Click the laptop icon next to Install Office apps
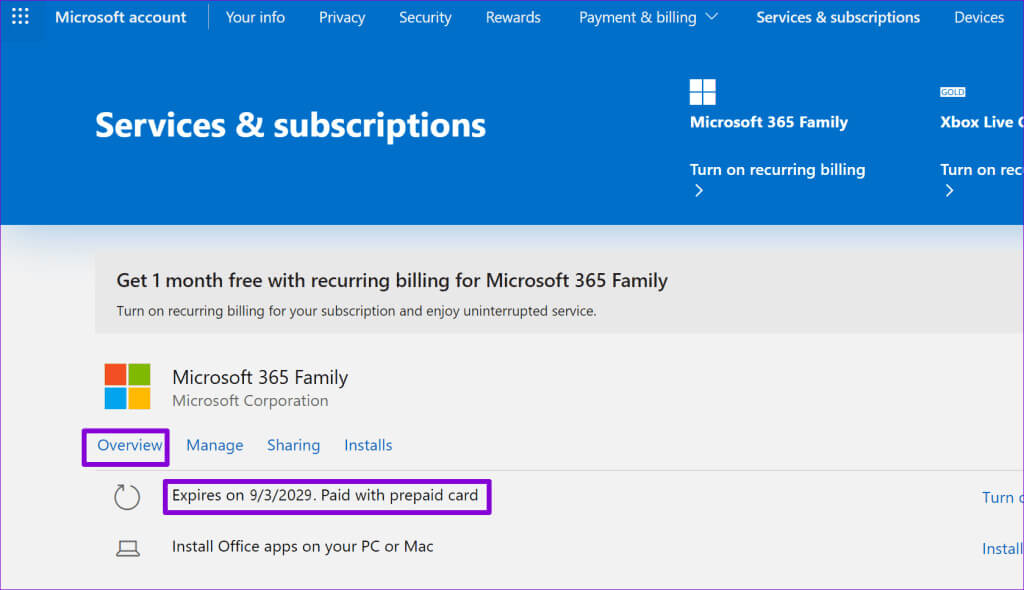This screenshot has height=590, width=1024. 127,548
